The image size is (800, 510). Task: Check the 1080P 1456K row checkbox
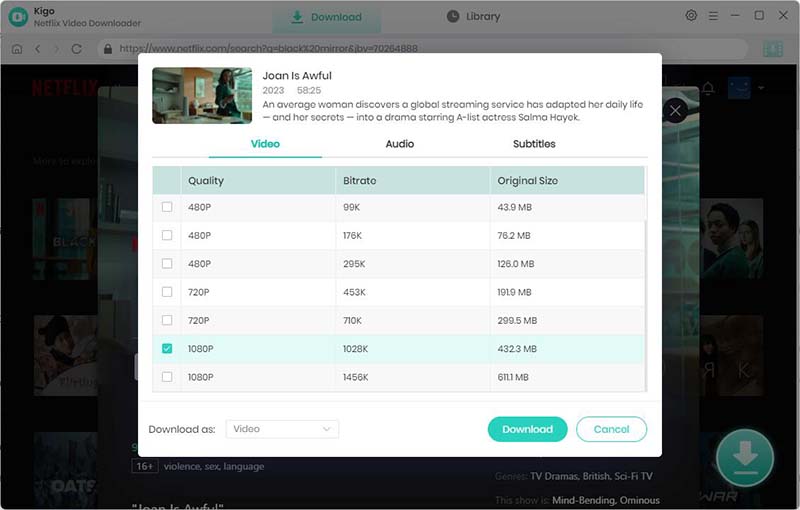(x=167, y=376)
